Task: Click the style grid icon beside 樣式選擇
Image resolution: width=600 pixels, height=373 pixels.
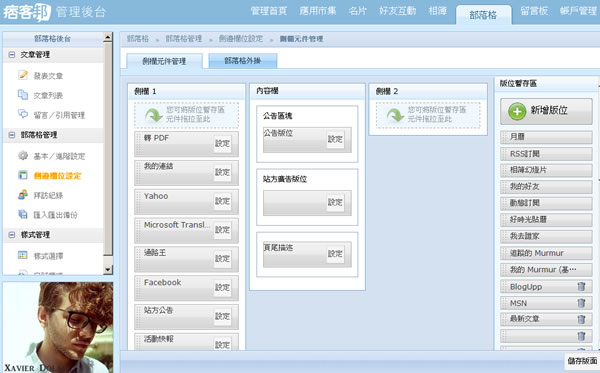Action: [x=23, y=255]
